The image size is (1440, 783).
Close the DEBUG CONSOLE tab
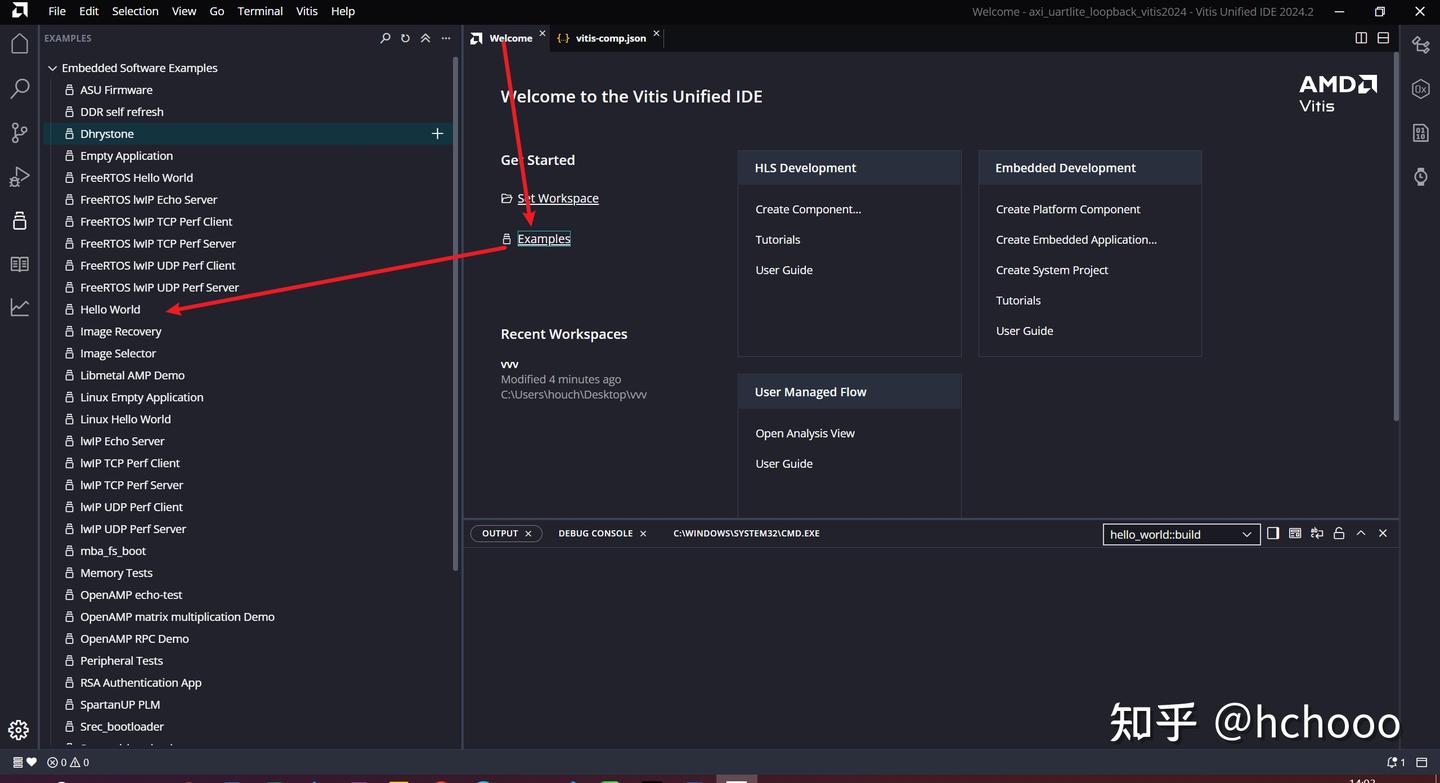pyautogui.click(x=643, y=533)
